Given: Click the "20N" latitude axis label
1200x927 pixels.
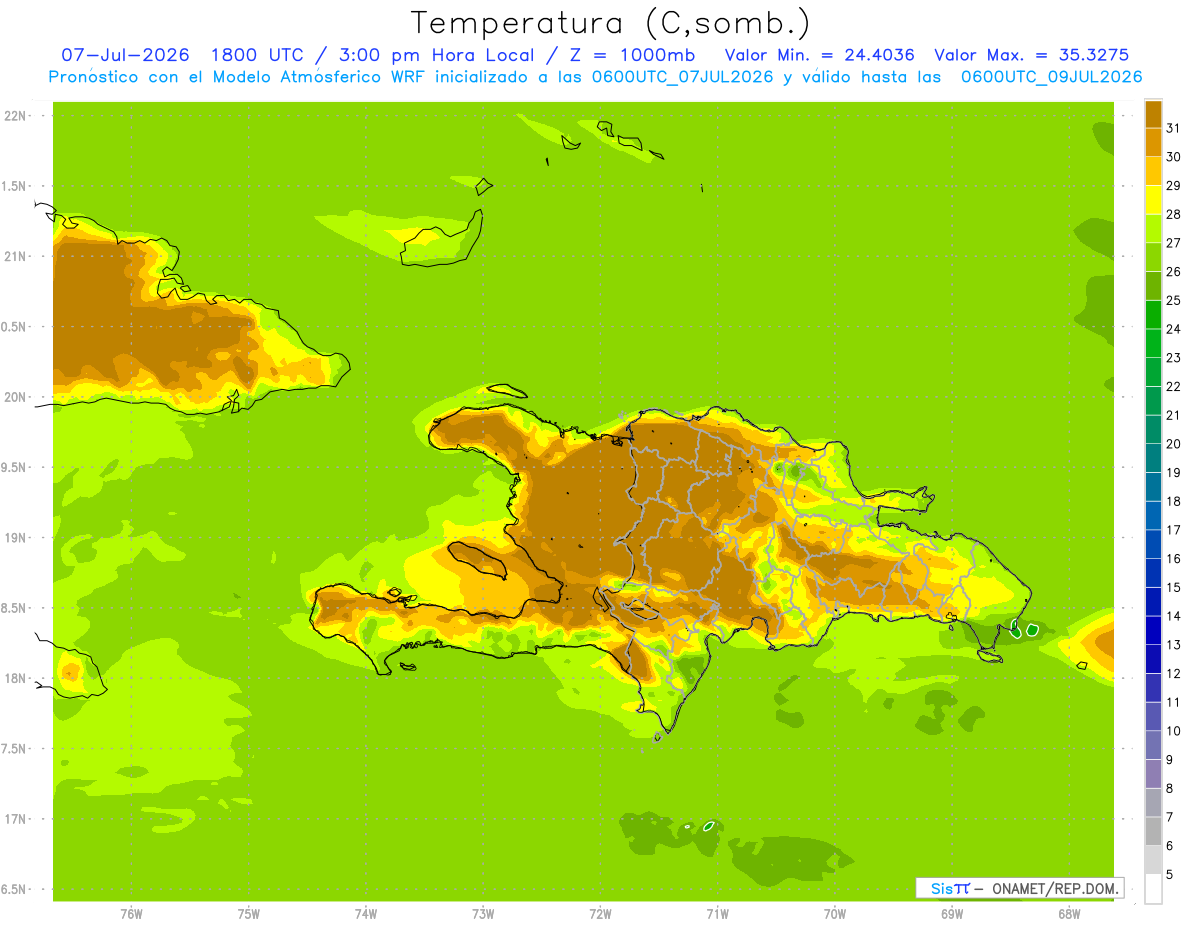Looking at the screenshot, I should 15,397.
